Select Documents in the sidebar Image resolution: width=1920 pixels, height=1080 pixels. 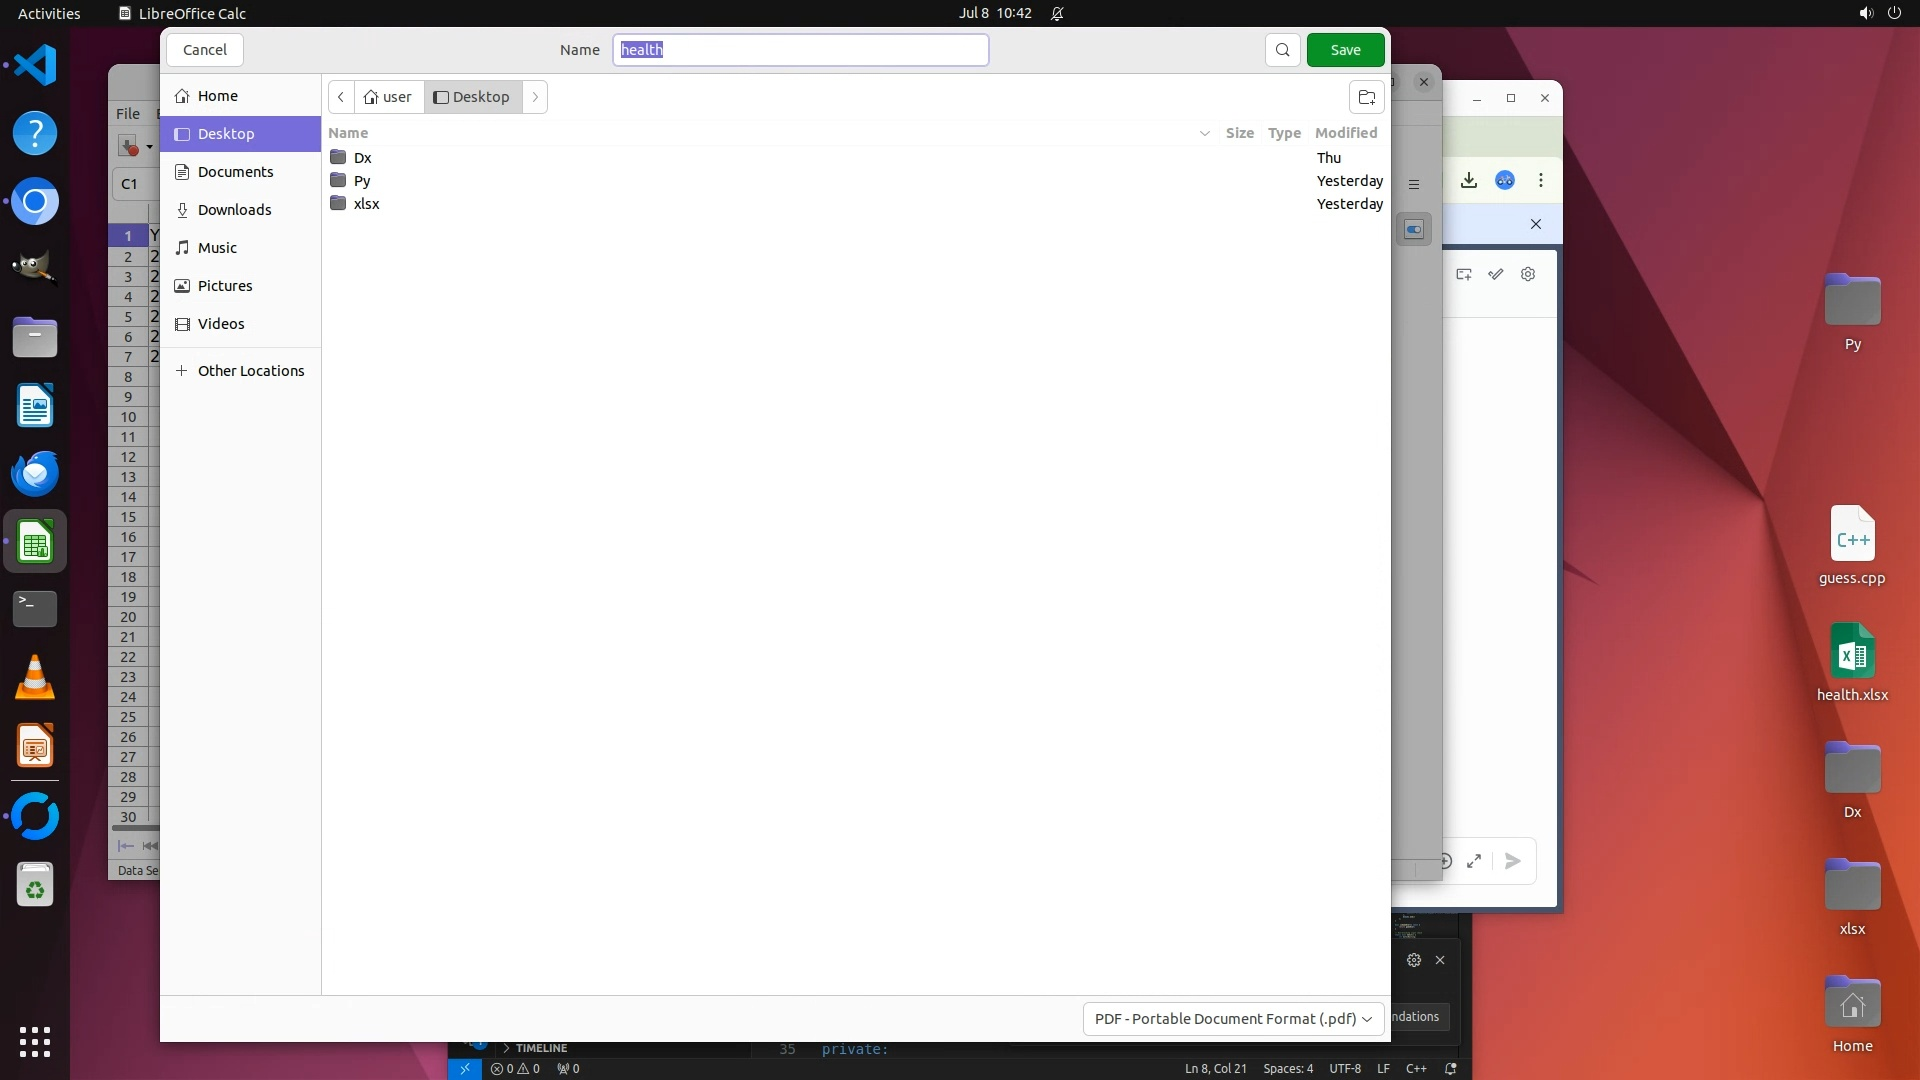coord(235,172)
